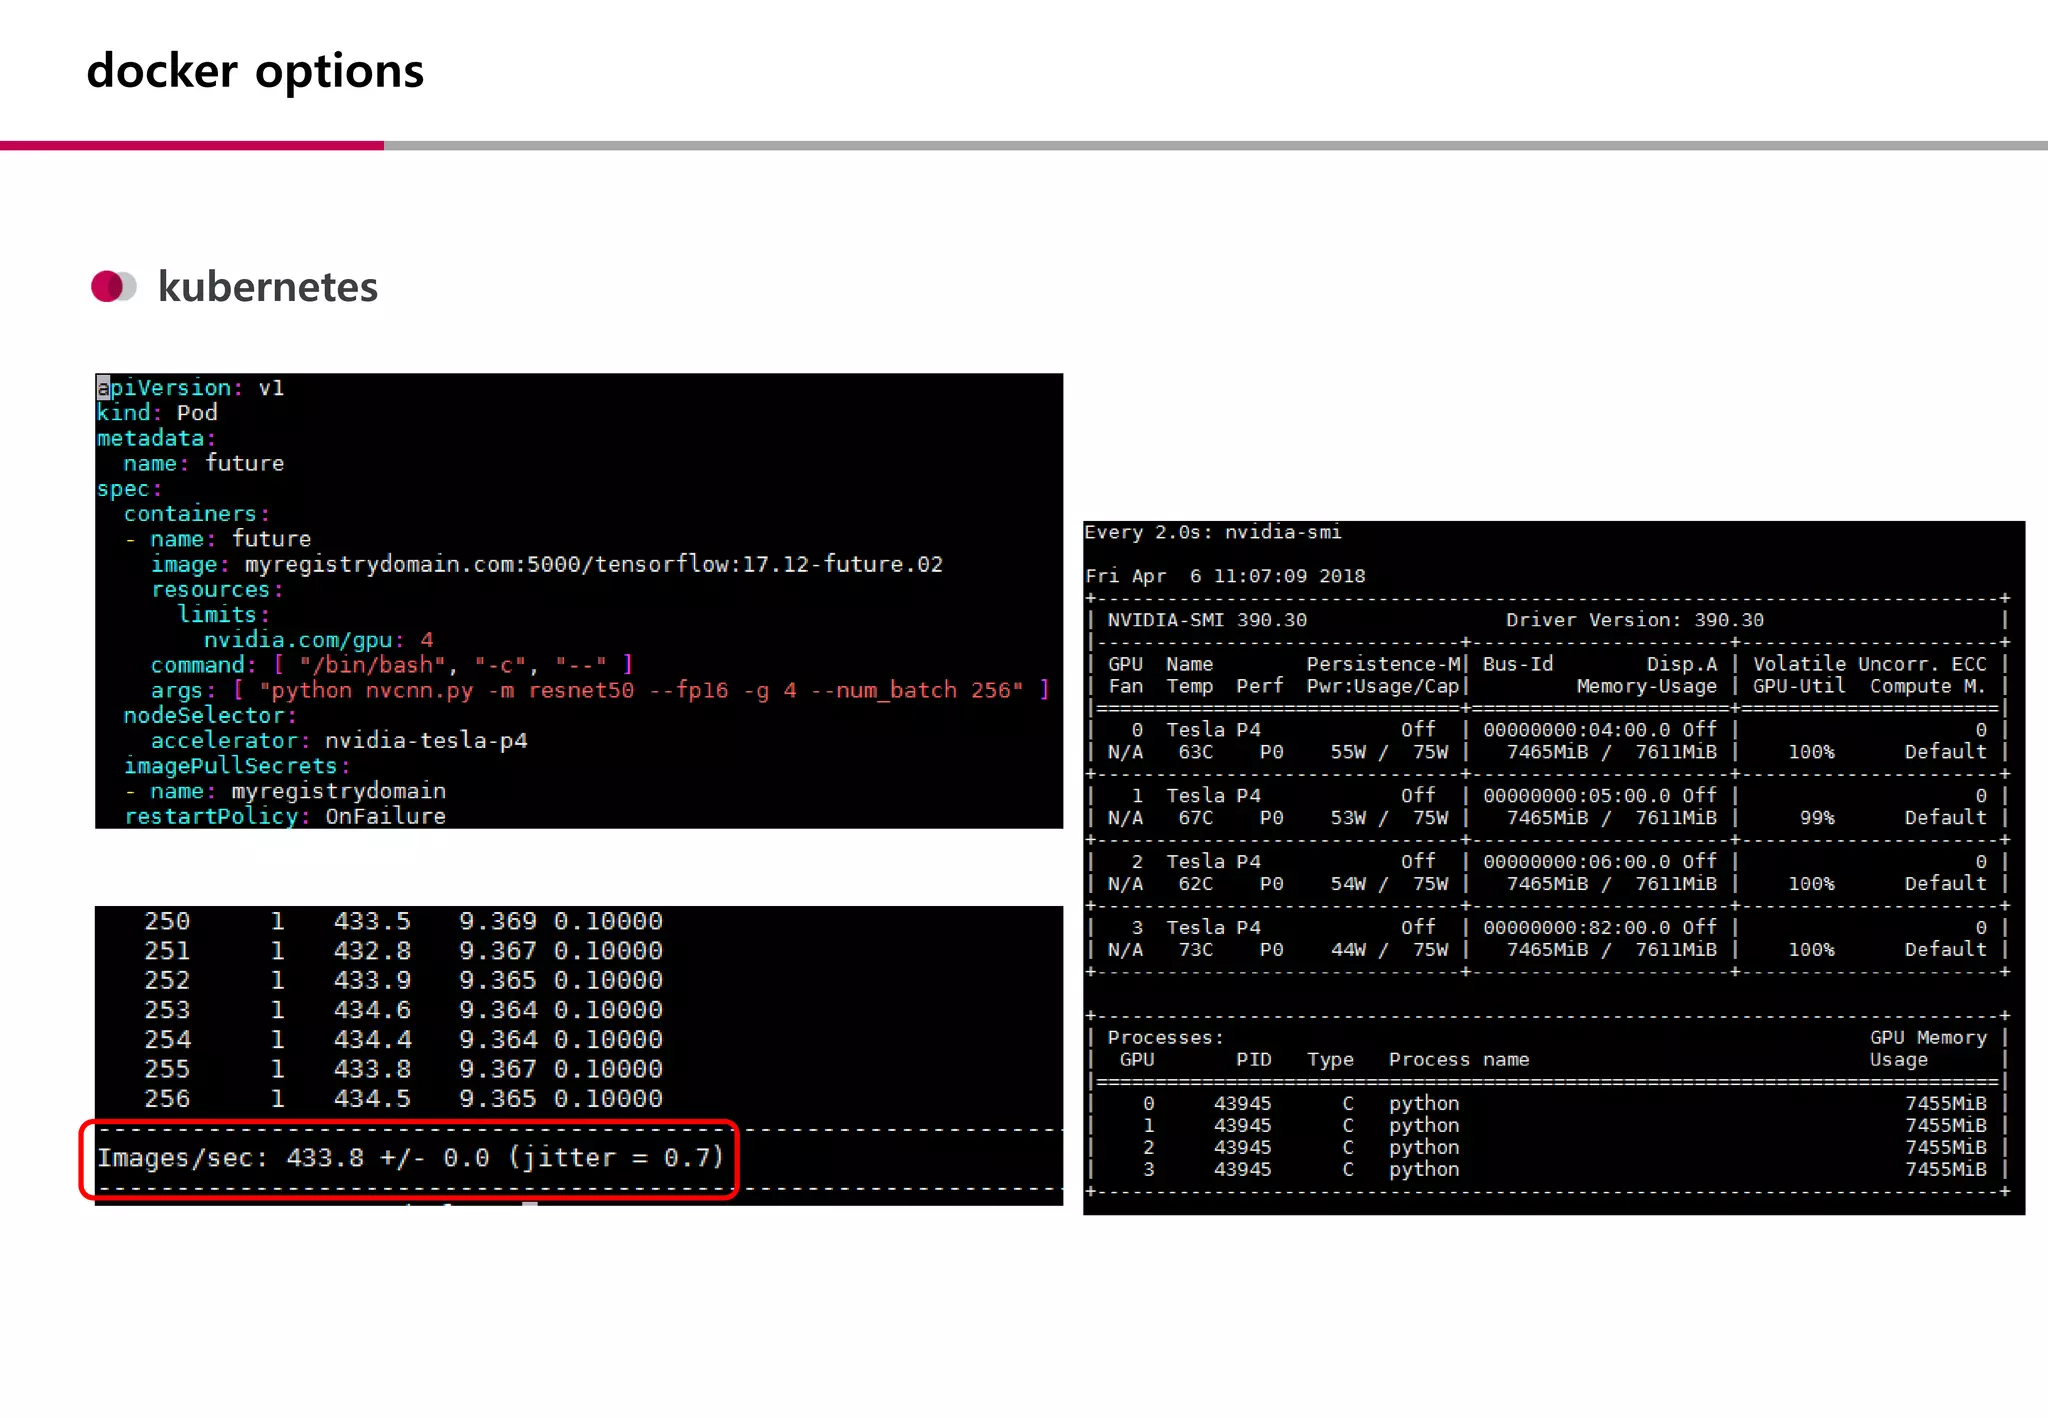Screen dimensions: 2048x1418
Task: Click the command line with "/bin/bash"
Action: click(x=392, y=665)
